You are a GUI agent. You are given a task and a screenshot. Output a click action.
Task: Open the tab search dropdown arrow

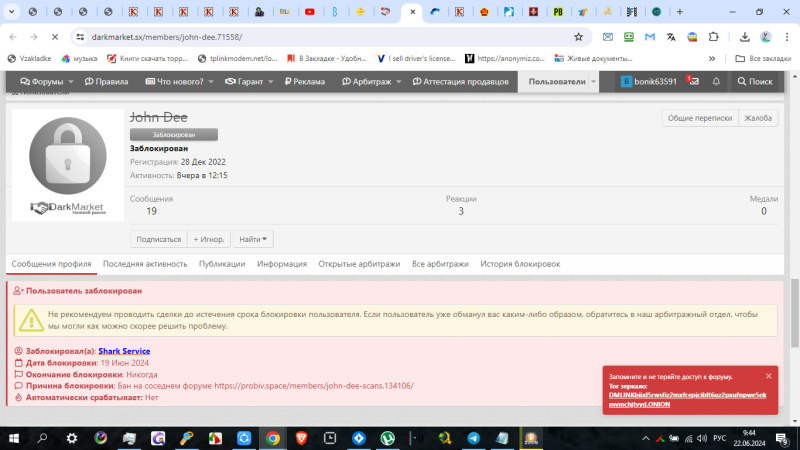(11, 12)
